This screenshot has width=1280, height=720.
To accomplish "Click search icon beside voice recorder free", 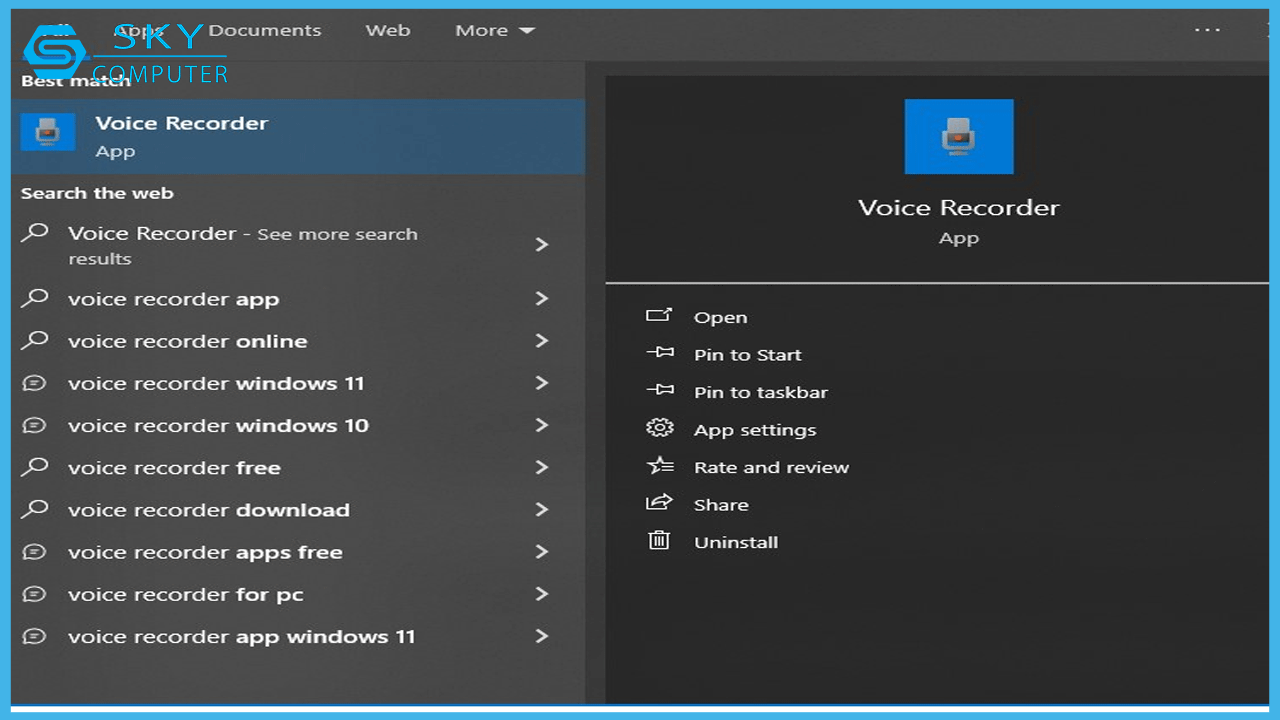I will 35,467.
